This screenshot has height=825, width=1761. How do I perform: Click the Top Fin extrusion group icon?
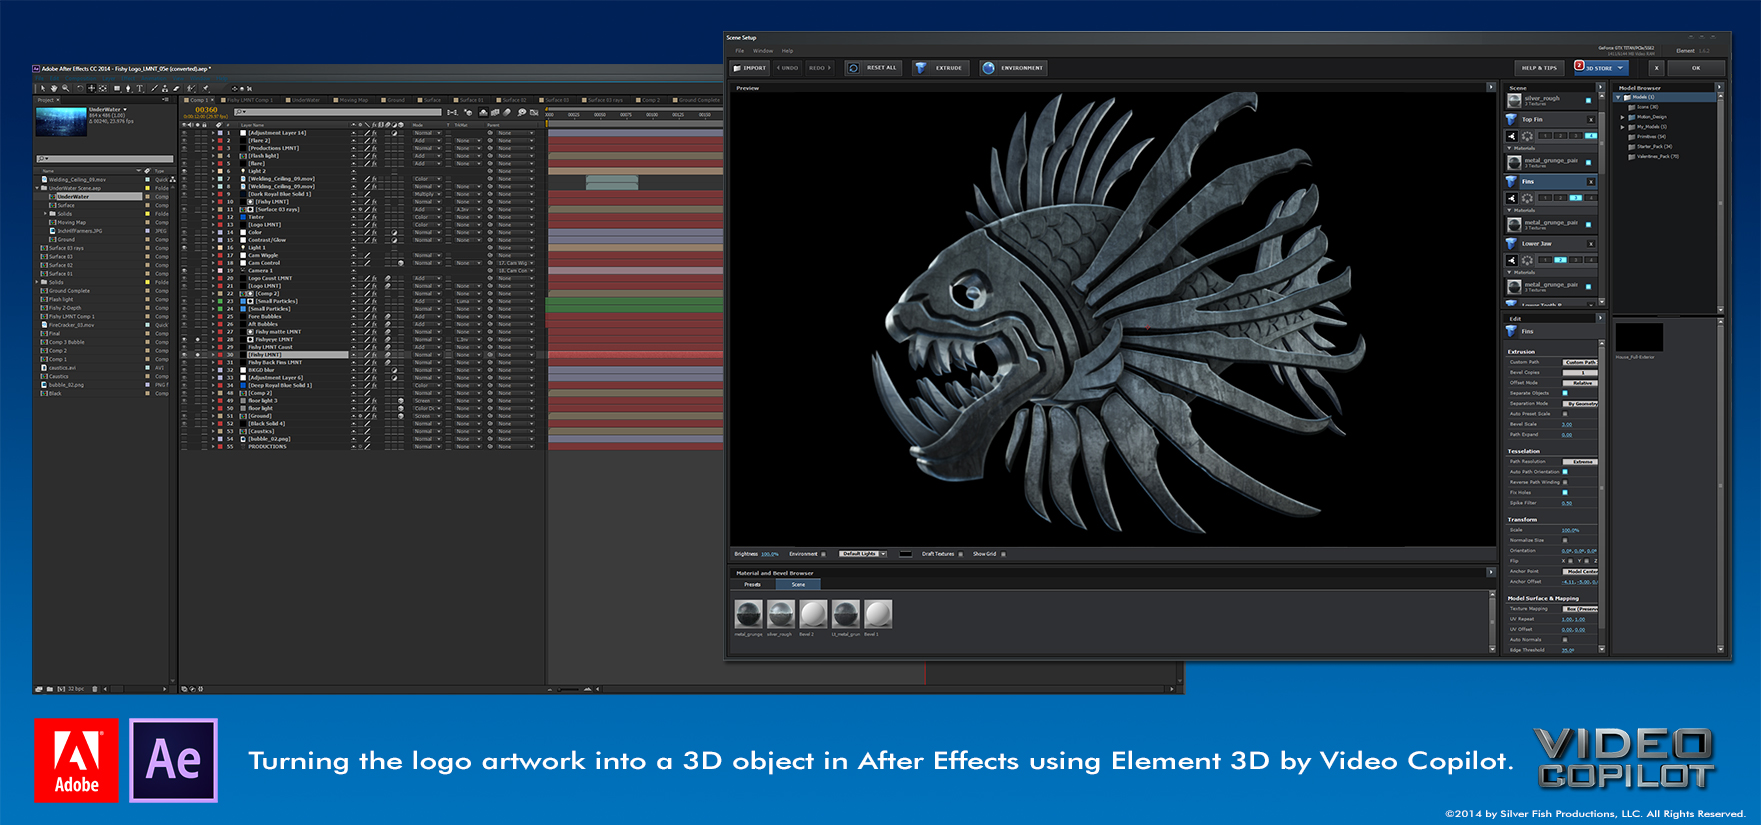1512,119
